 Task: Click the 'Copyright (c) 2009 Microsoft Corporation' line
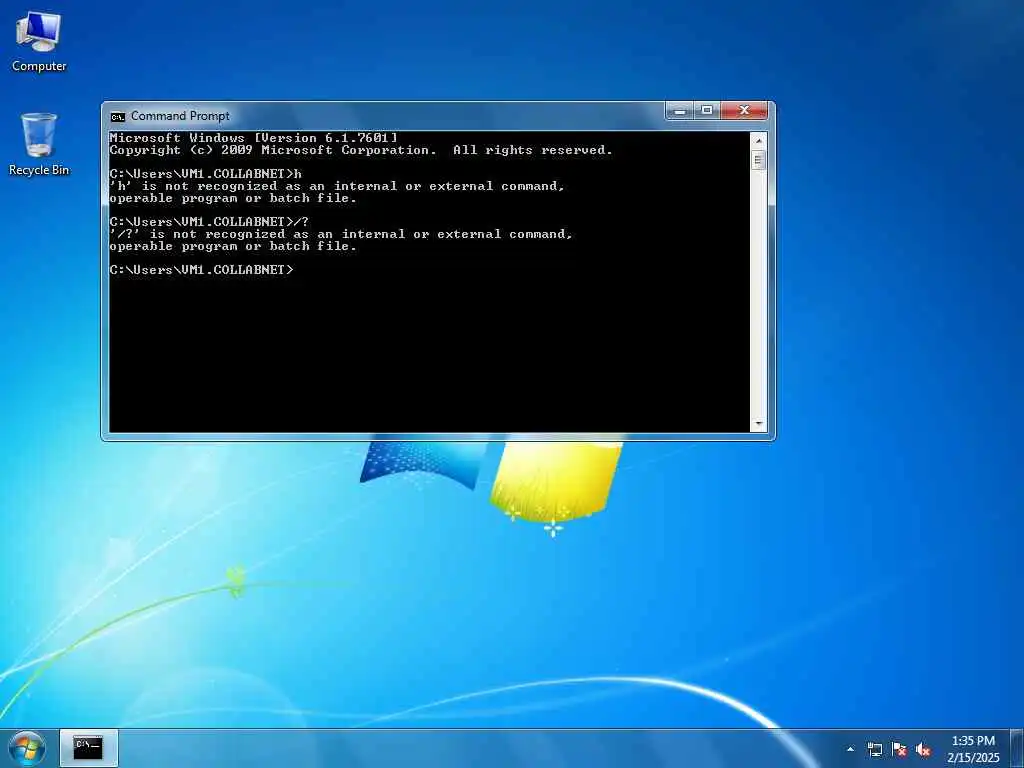pos(361,150)
